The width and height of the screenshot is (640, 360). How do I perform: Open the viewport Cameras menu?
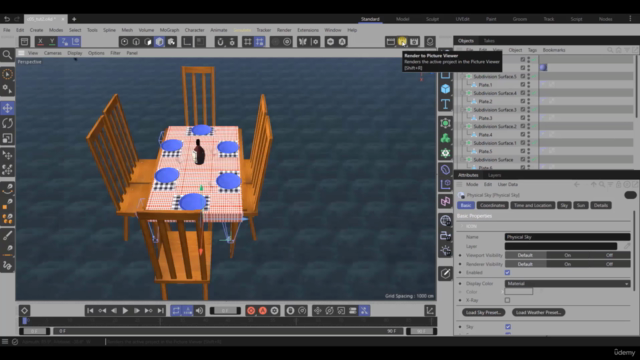(53, 53)
